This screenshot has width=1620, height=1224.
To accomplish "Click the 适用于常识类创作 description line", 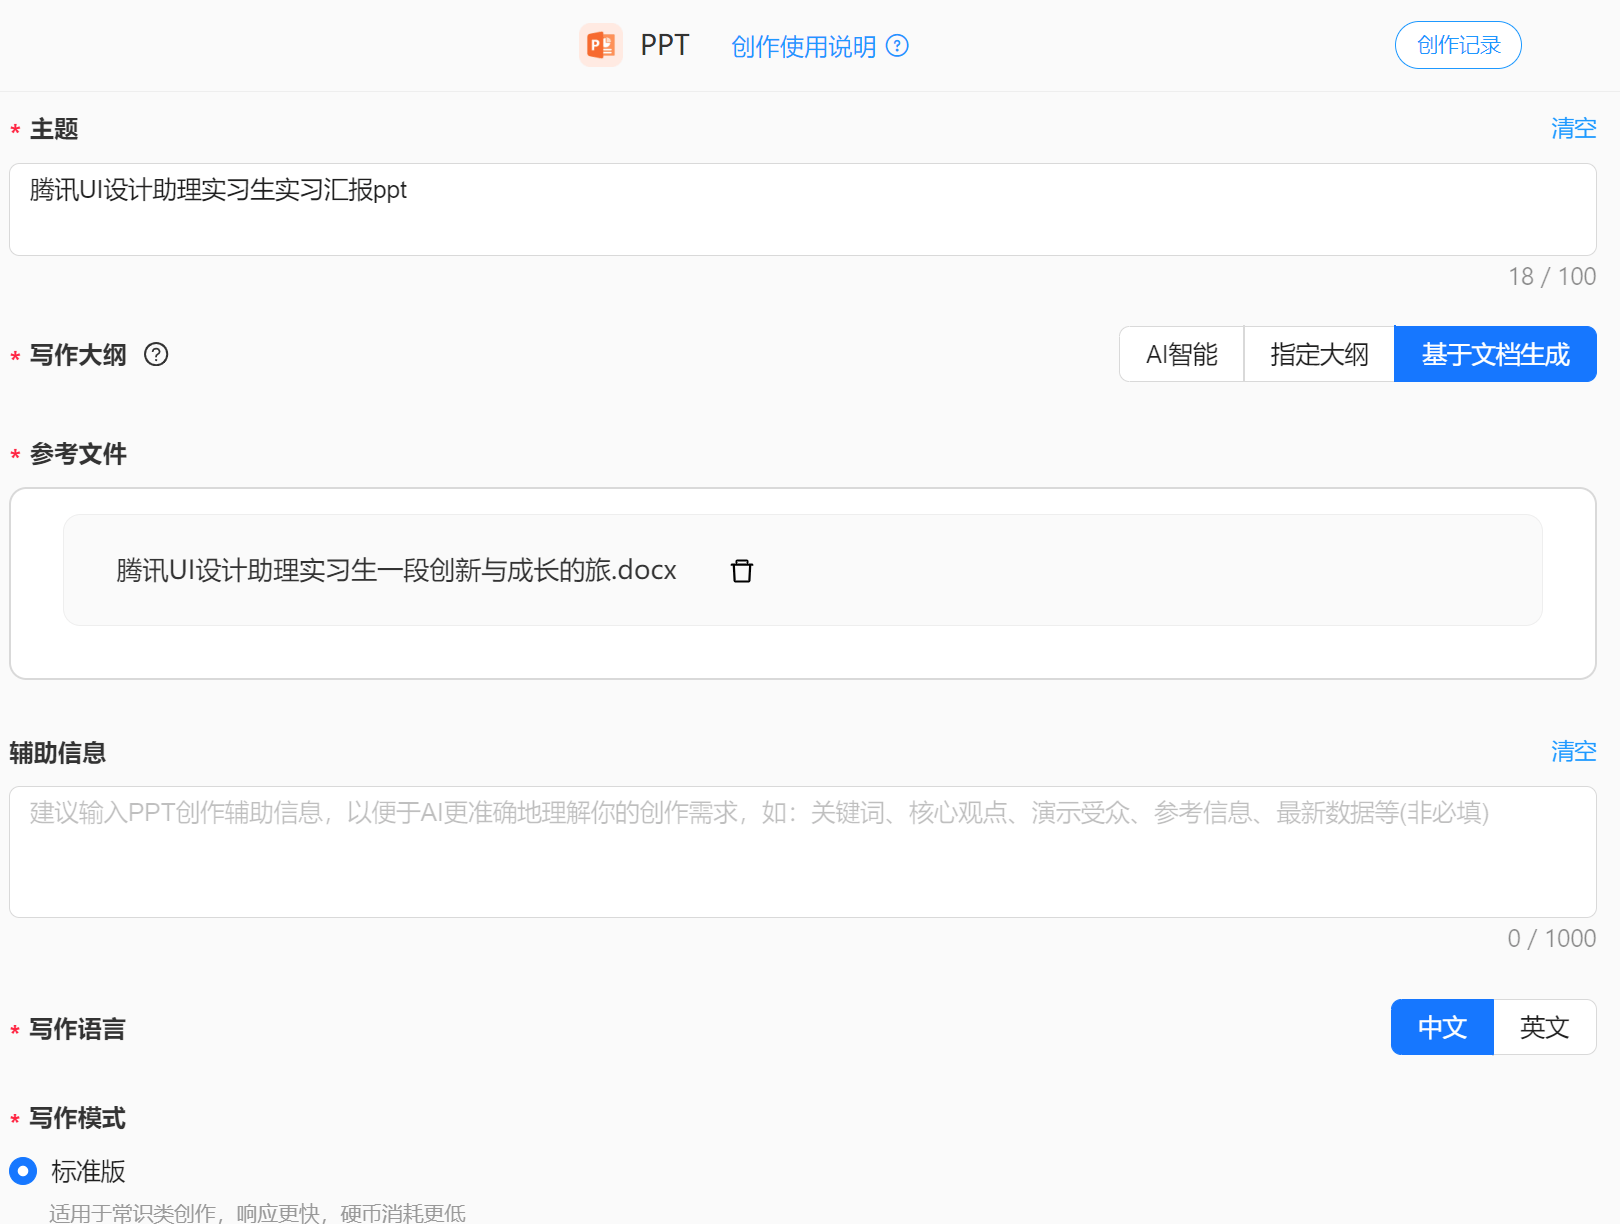I will pos(257,1213).
